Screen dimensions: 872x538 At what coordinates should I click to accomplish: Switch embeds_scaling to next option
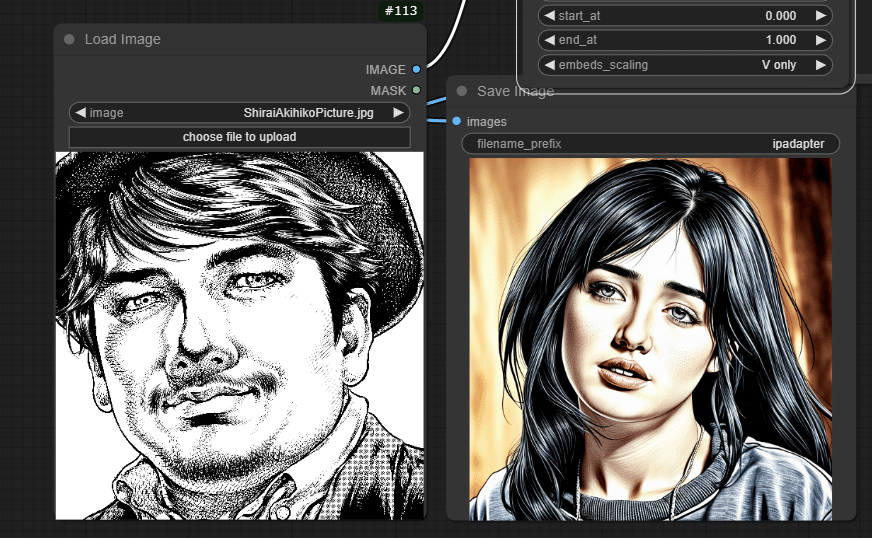pos(821,65)
